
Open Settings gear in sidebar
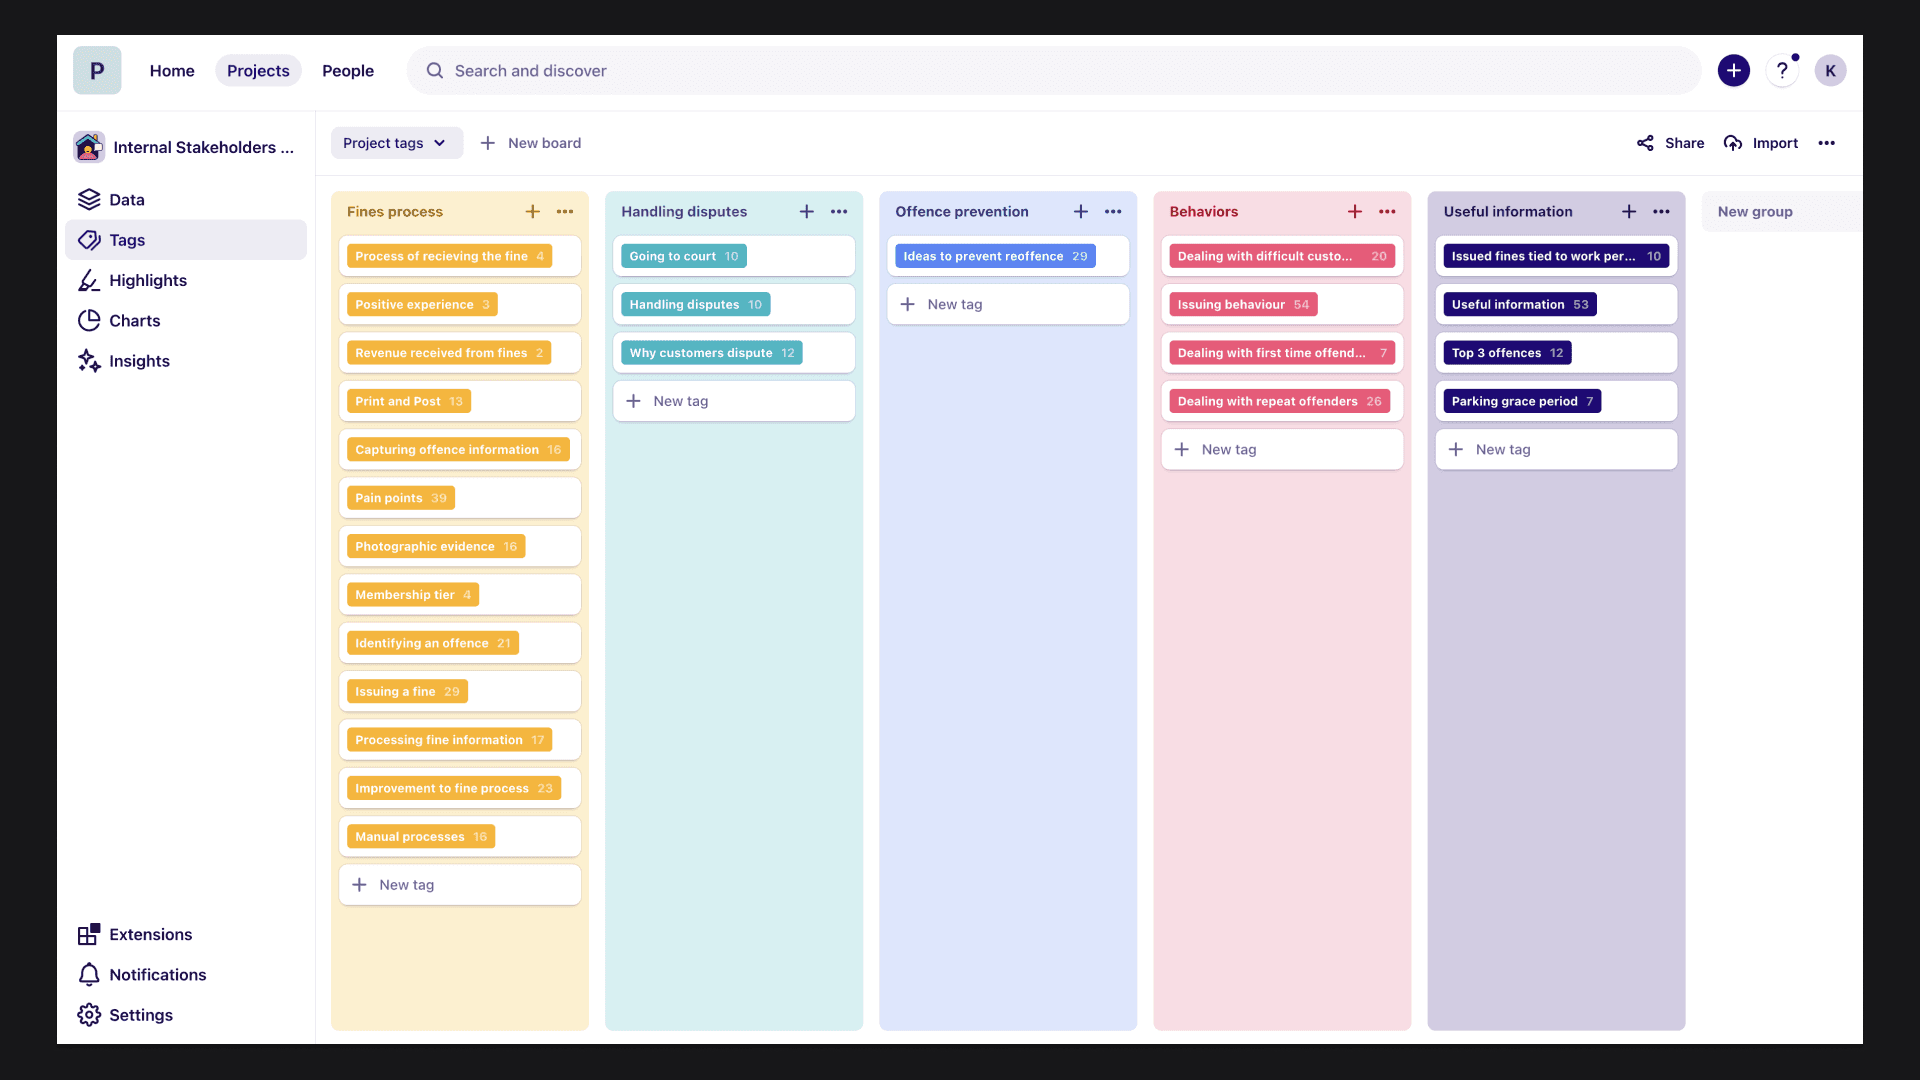[89, 1015]
